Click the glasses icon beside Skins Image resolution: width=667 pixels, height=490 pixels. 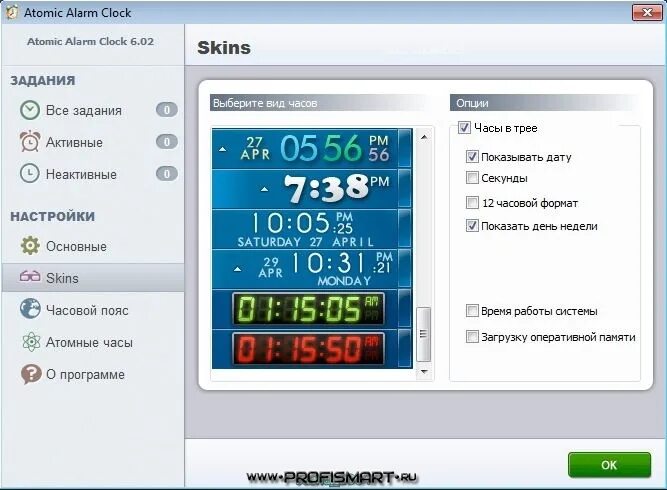(x=30, y=277)
